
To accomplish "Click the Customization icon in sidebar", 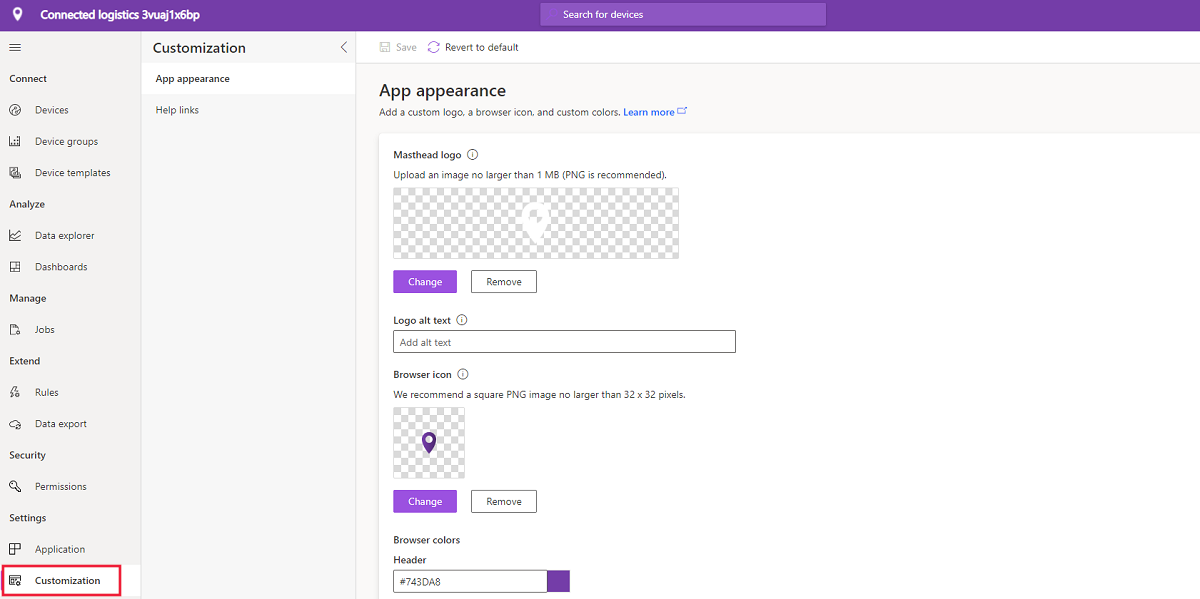I will (15, 581).
